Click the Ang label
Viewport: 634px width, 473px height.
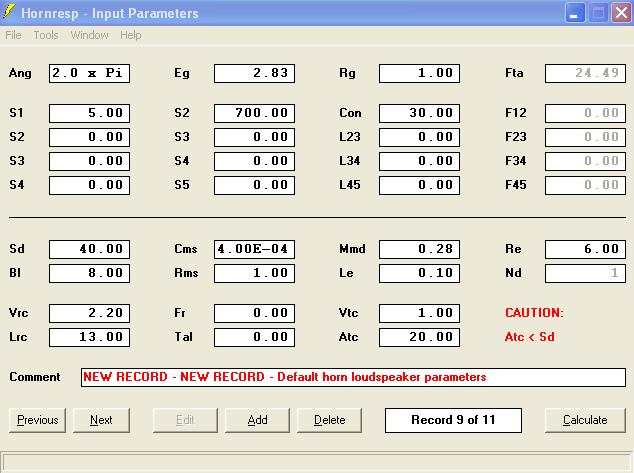pos(20,73)
